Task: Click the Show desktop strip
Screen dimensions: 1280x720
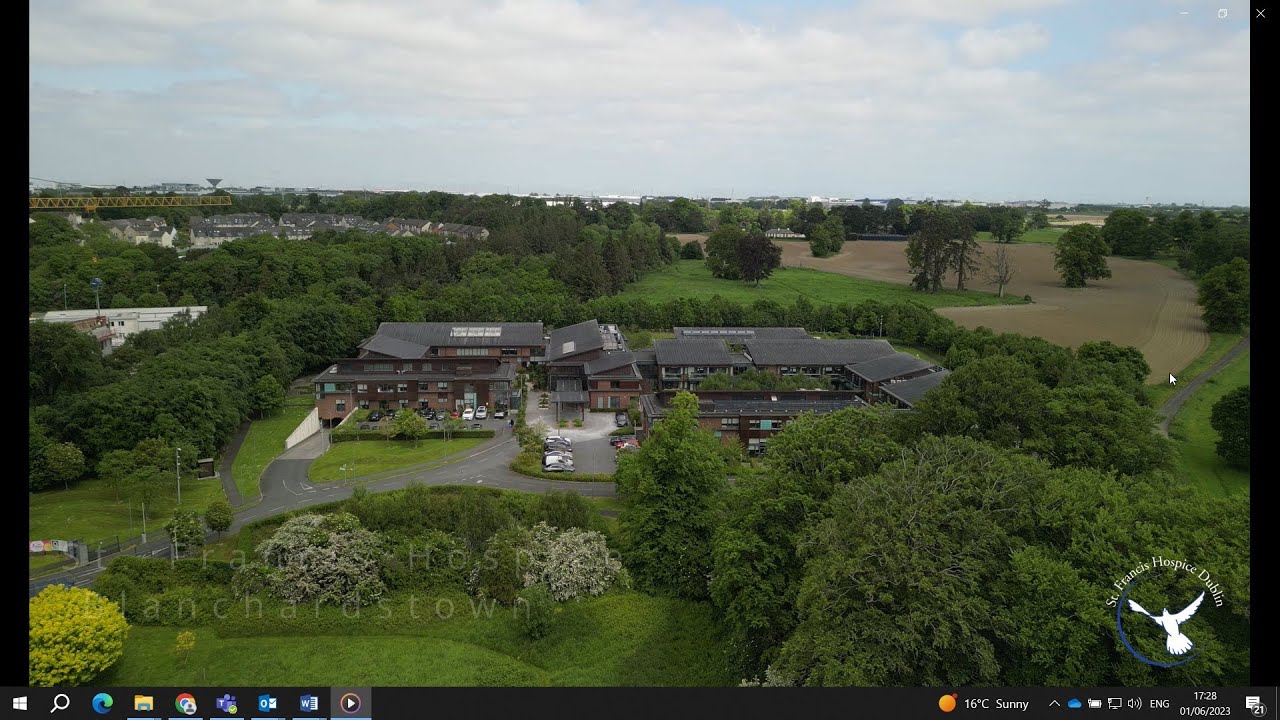Action: [1277, 704]
